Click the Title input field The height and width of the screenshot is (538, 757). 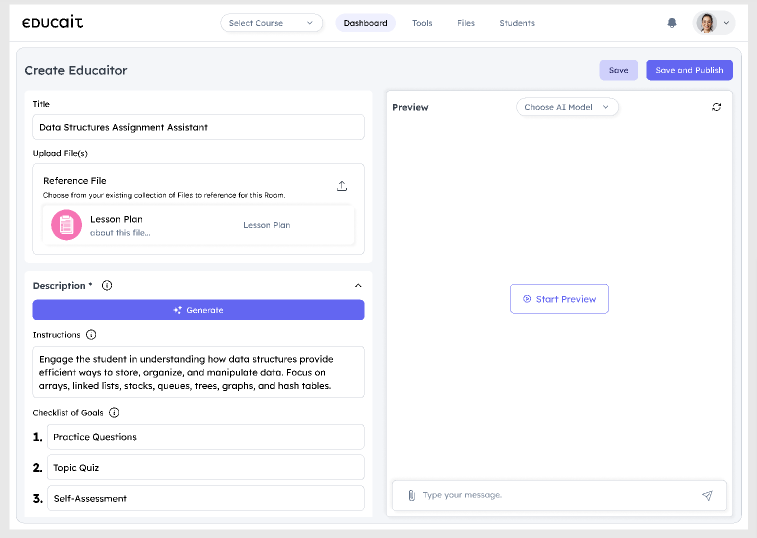click(198, 127)
